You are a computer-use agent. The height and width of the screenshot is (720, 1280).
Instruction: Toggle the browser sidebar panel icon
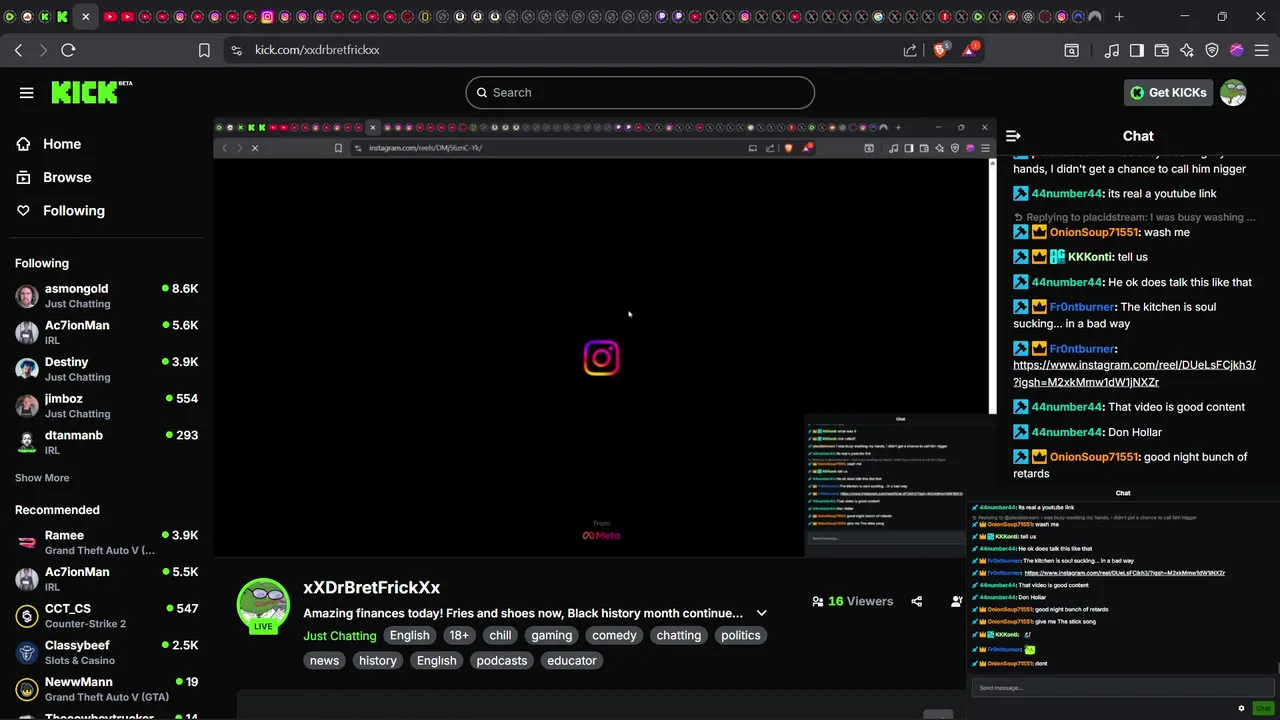(1137, 50)
